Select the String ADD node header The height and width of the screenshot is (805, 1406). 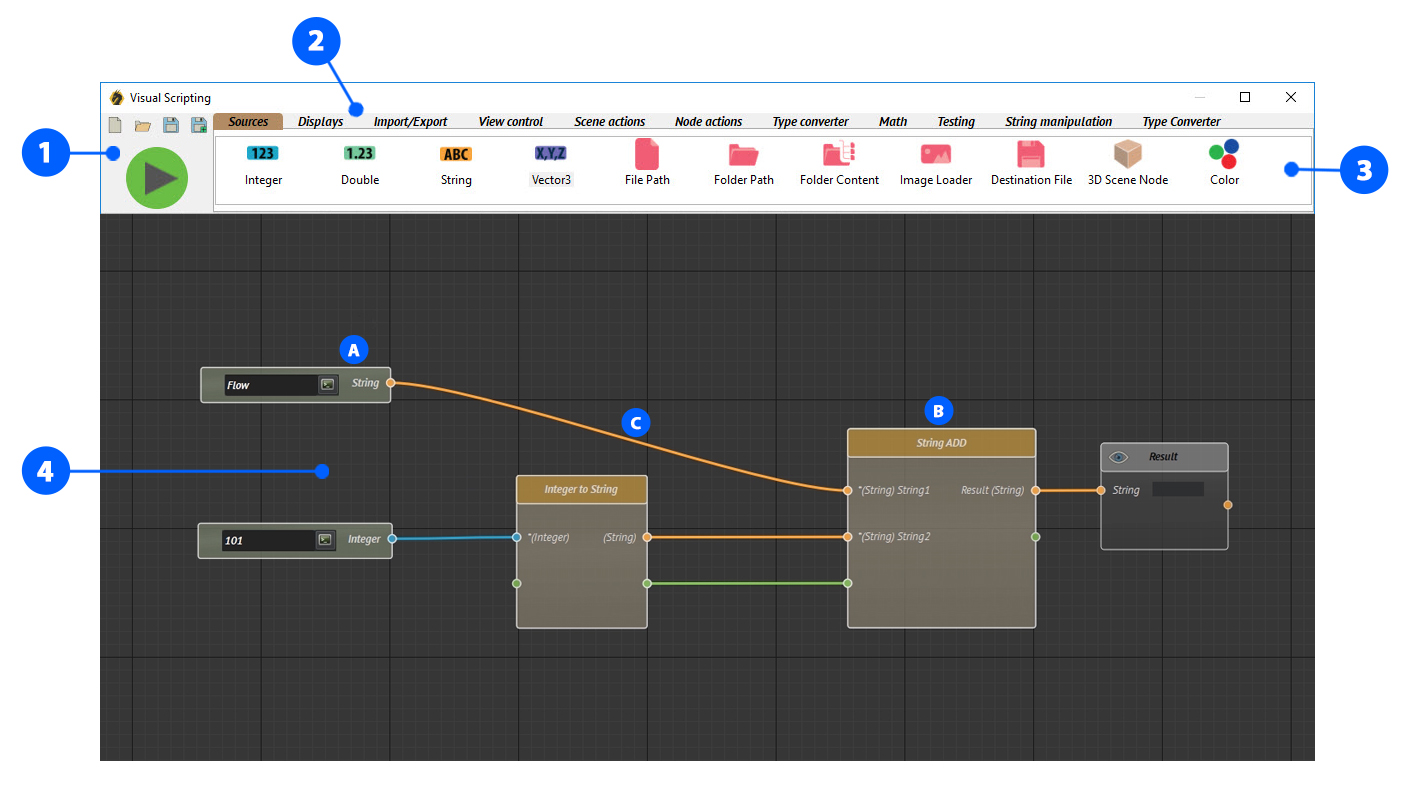point(941,443)
